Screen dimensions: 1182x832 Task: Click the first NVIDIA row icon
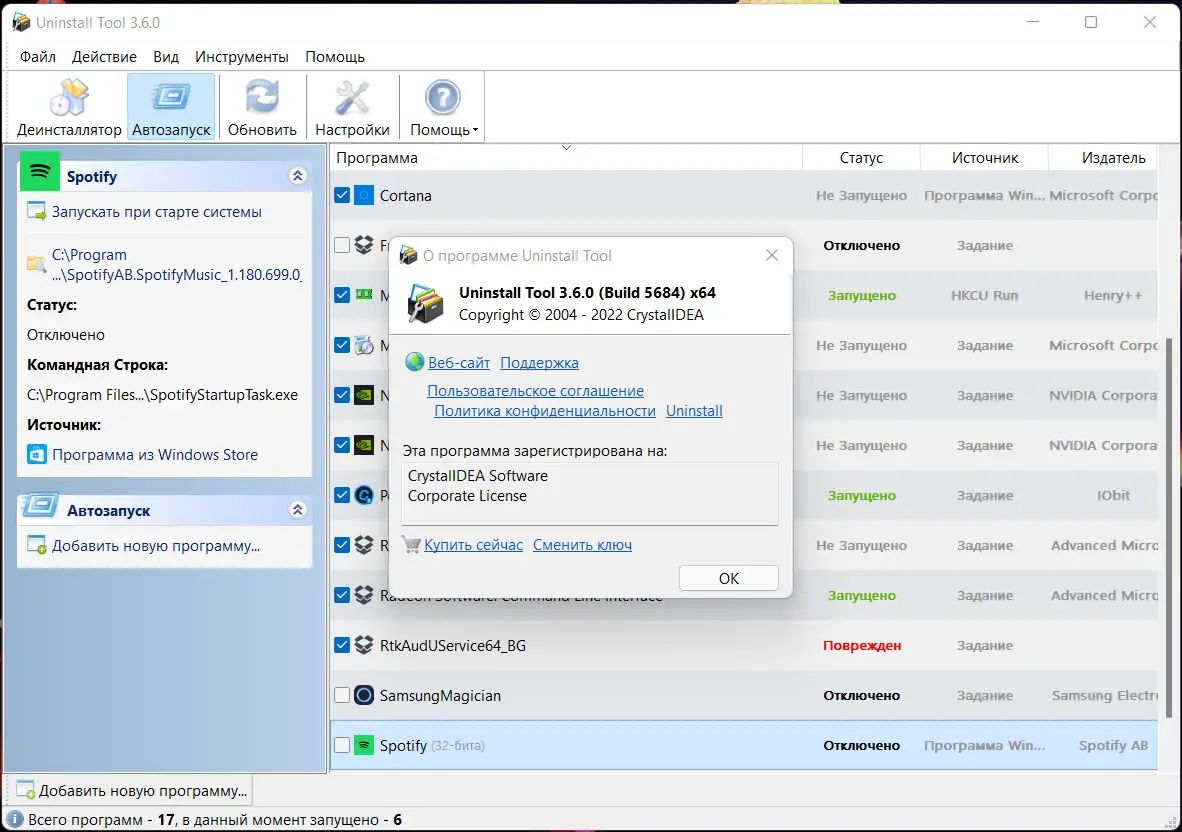364,395
